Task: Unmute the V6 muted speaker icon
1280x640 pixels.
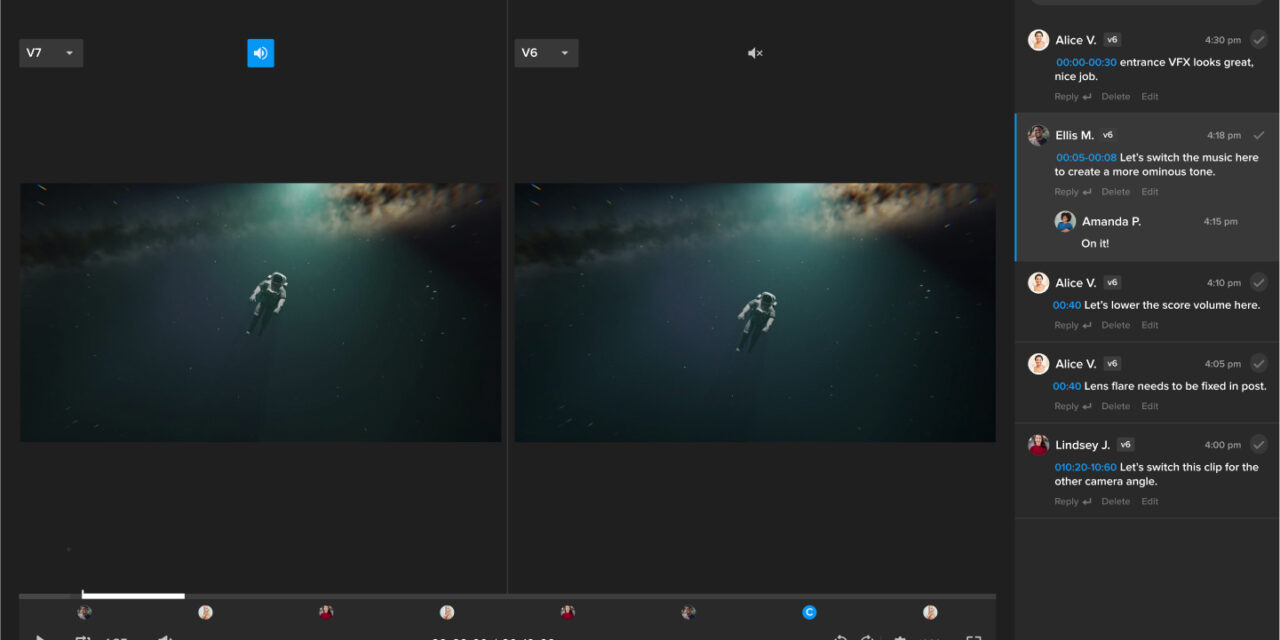Action: (x=755, y=53)
